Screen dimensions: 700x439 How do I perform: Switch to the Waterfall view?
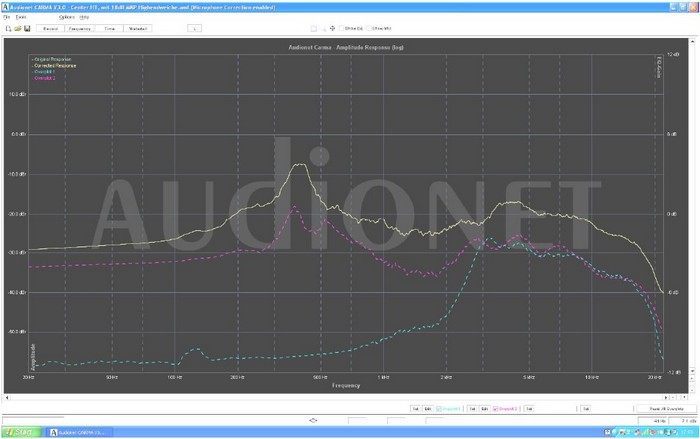[138, 29]
